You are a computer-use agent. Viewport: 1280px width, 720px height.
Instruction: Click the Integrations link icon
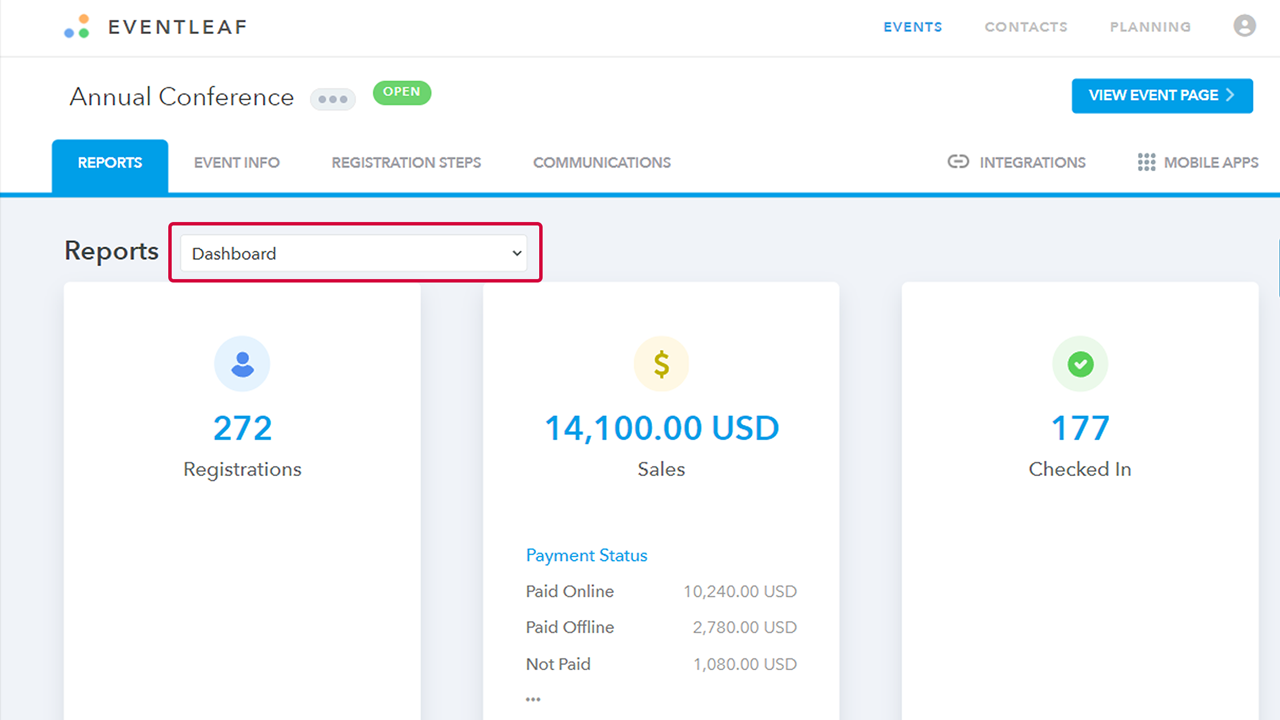[958, 162]
